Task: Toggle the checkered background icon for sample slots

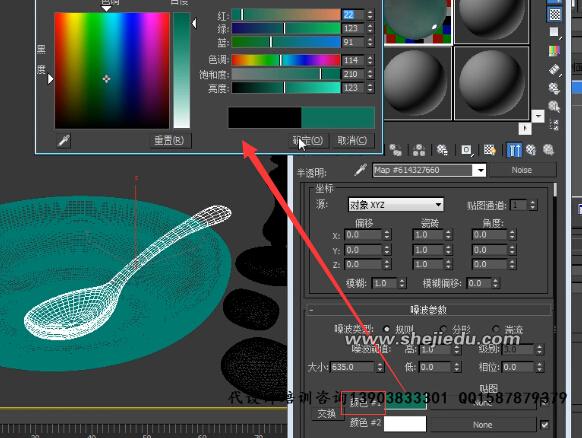Action: [x=555, y=15]
